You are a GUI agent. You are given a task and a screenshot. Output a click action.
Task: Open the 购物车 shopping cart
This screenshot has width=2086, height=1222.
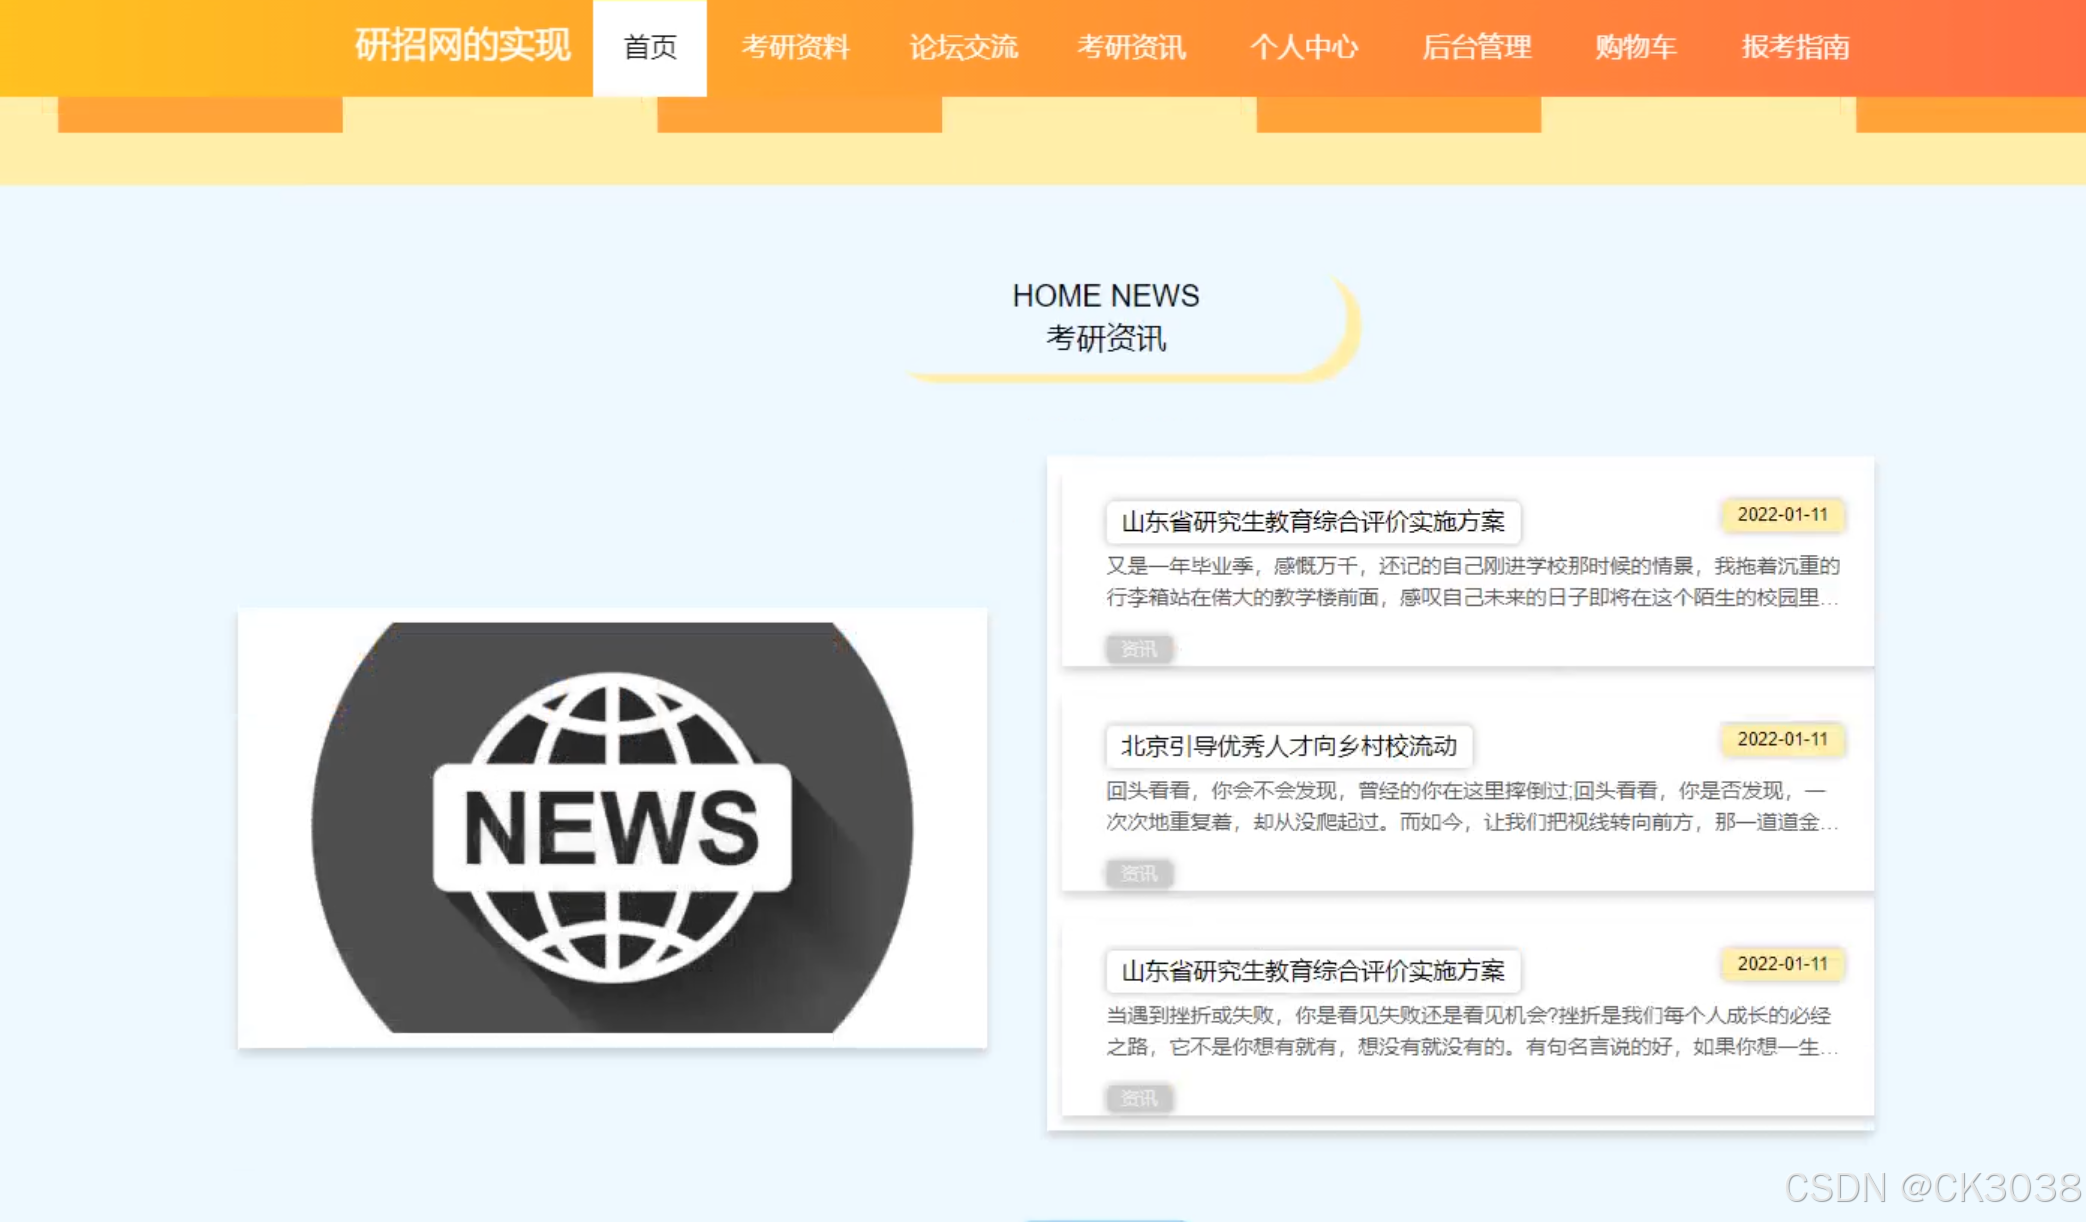(x=1635, y=47)
